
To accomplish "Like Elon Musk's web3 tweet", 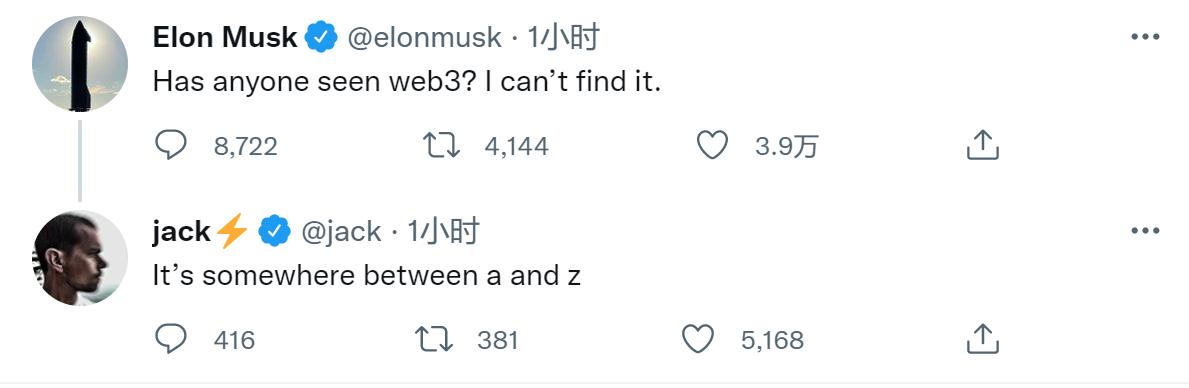I will (x=712, y=145).
